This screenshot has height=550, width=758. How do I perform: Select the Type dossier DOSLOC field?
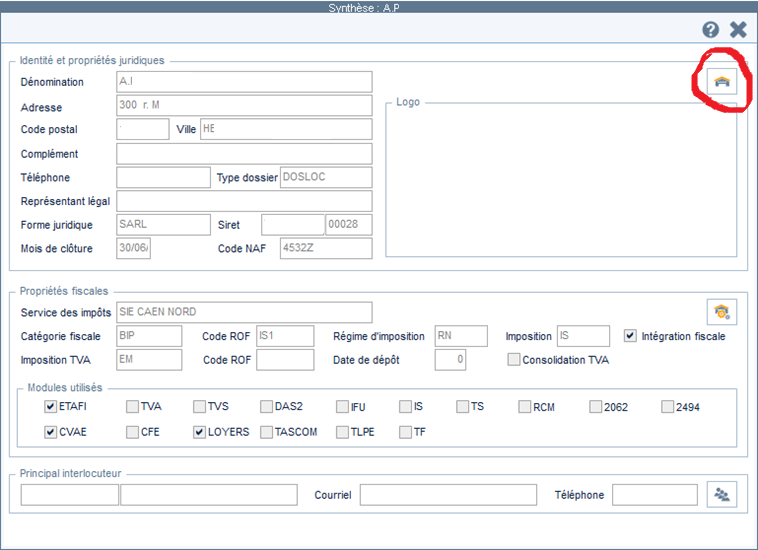pos(326,177)
